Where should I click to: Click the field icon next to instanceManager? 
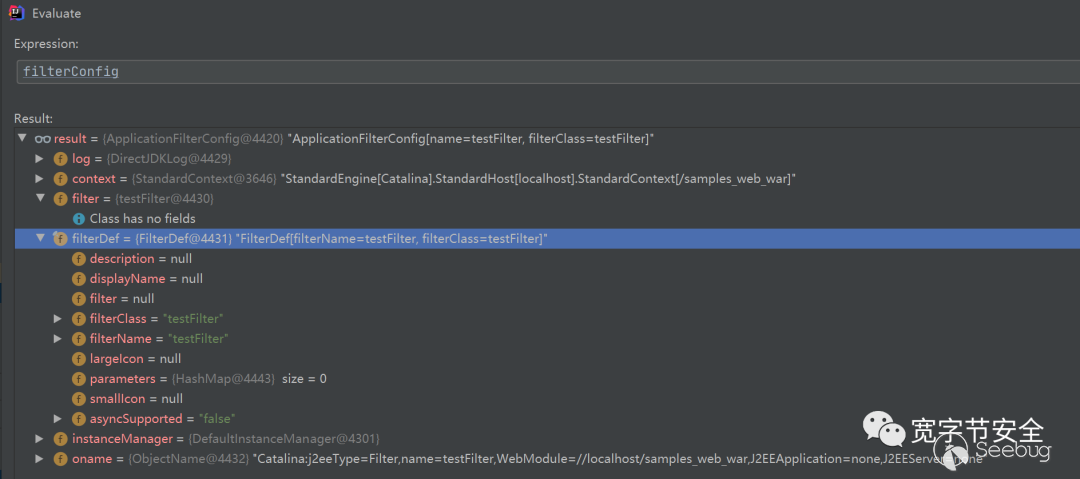coord(61,438)
